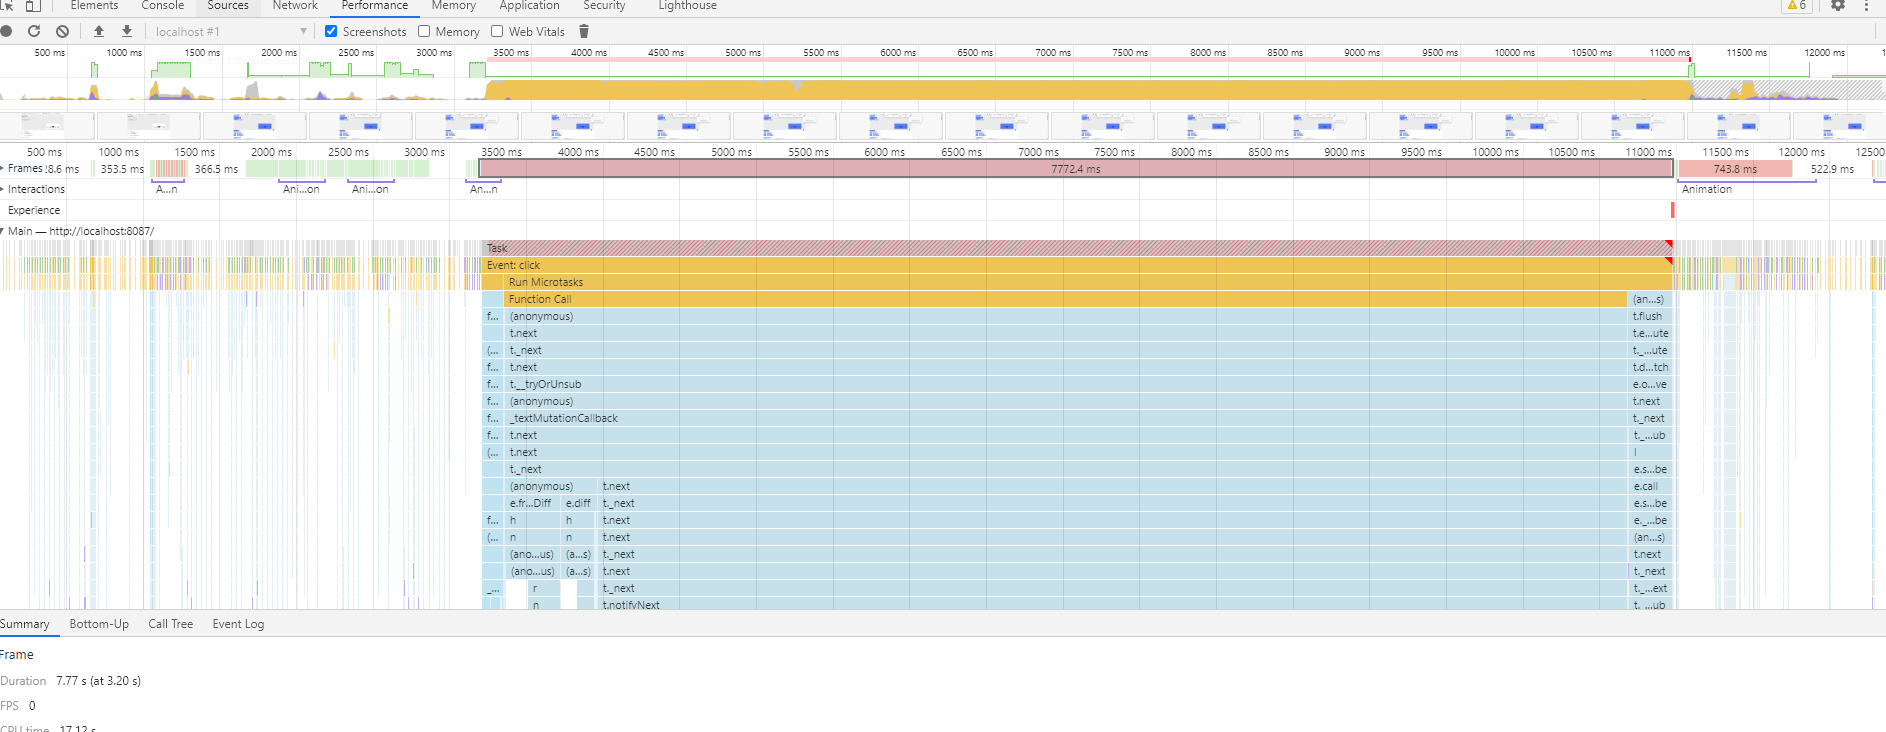Toggle the Screenshots checkbox

click(331, 31)
